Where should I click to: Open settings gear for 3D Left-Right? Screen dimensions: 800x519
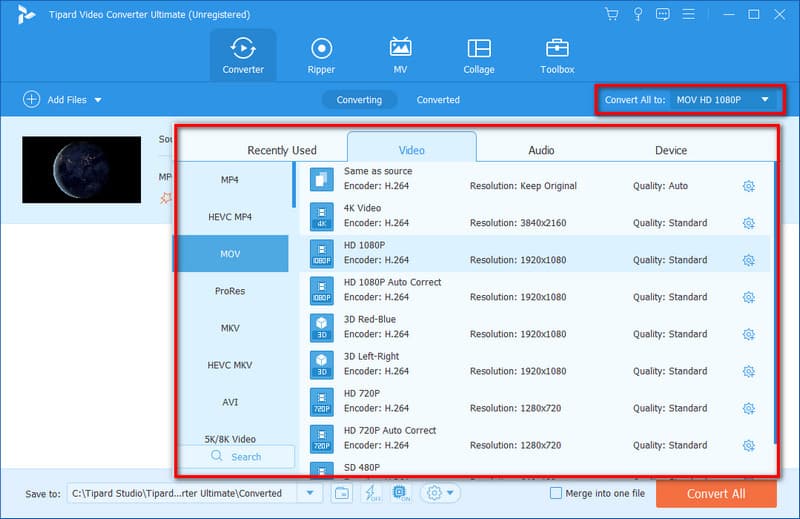748,371
